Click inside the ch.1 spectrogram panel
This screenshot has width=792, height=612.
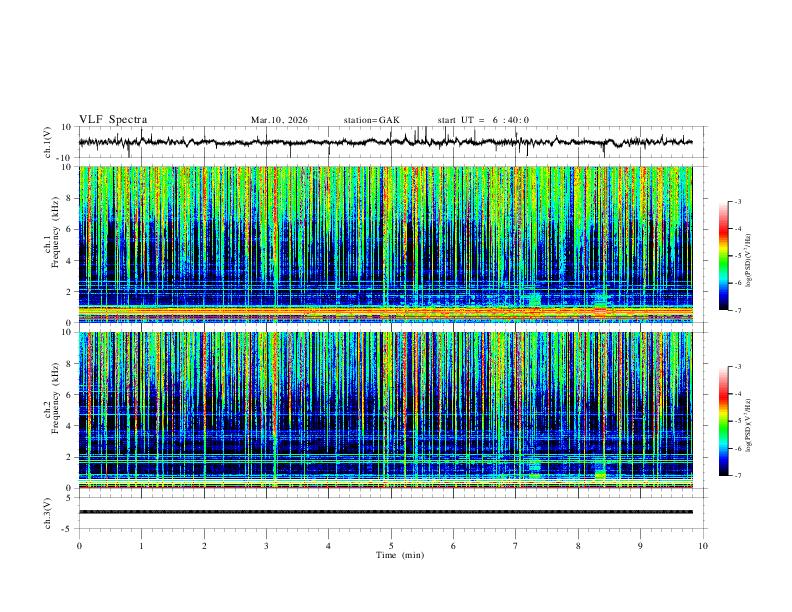click(386, 244)
